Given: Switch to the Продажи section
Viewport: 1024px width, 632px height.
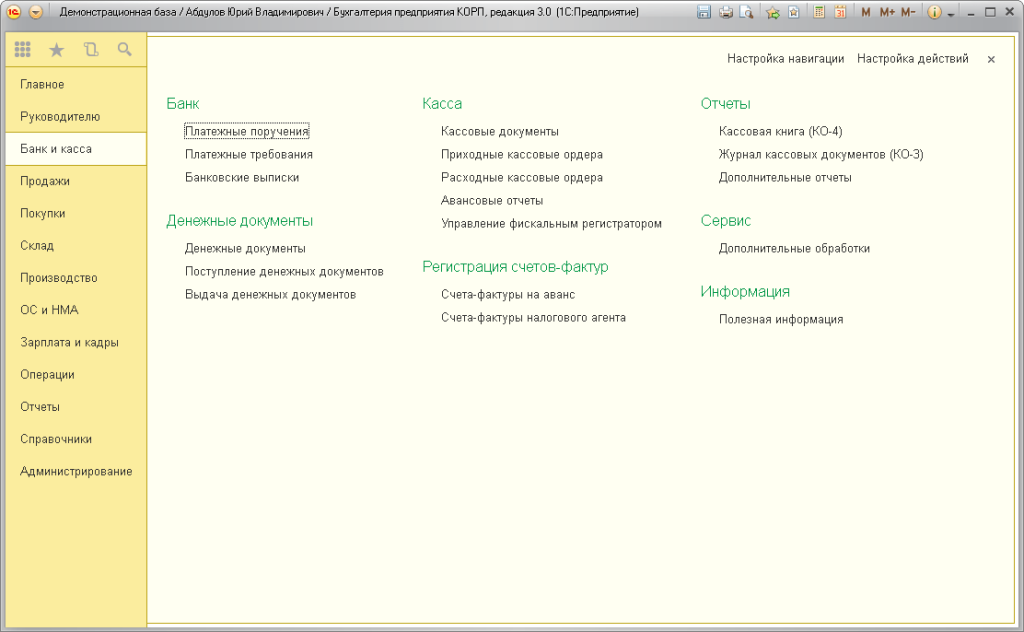Looking at the screenshot, I should pos(45,181).
